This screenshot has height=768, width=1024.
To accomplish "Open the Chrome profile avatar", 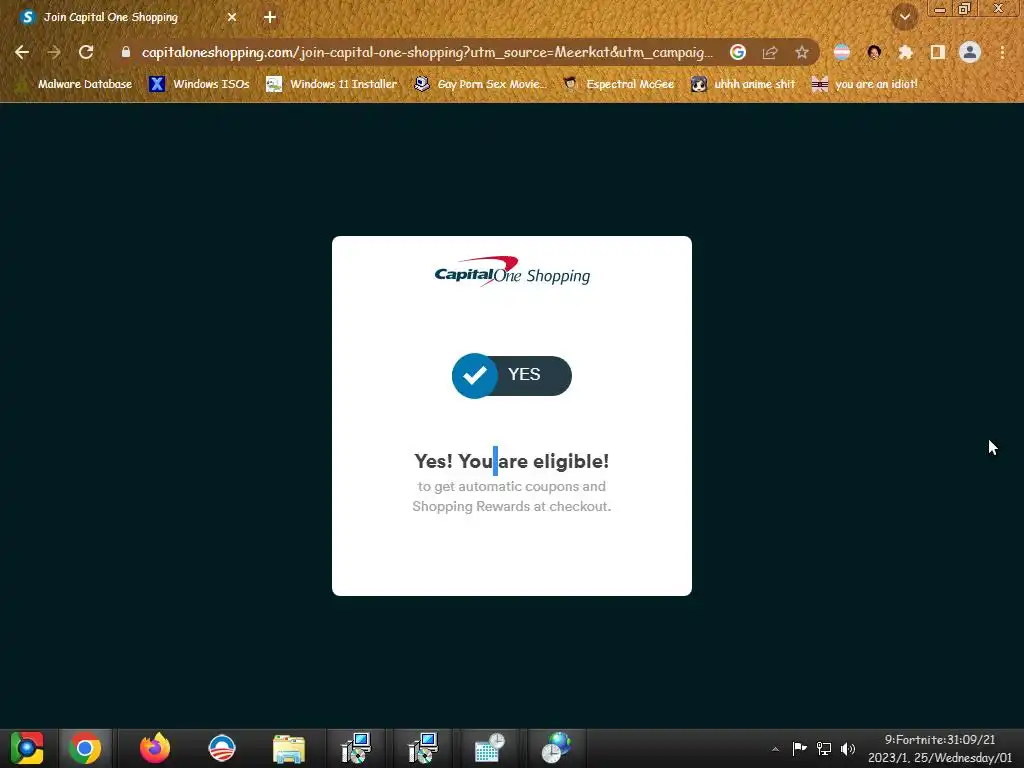I will pyautogui.click(x=970, y=52).
